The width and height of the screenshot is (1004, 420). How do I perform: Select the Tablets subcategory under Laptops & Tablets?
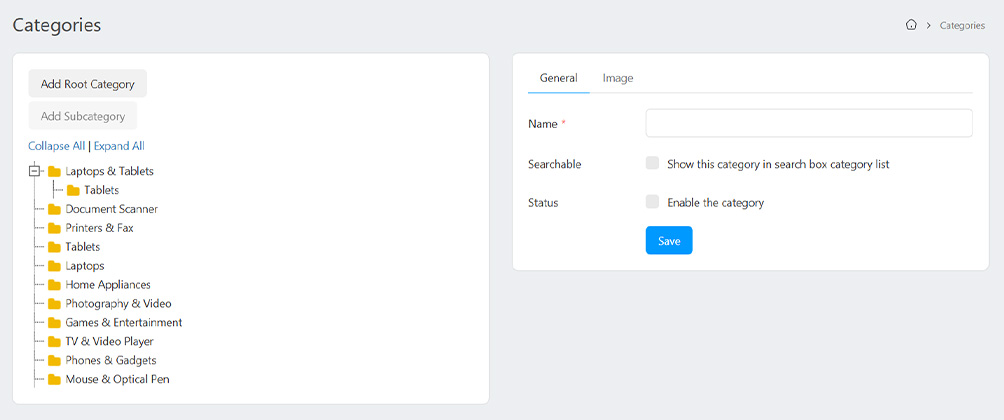click(101, 190)
